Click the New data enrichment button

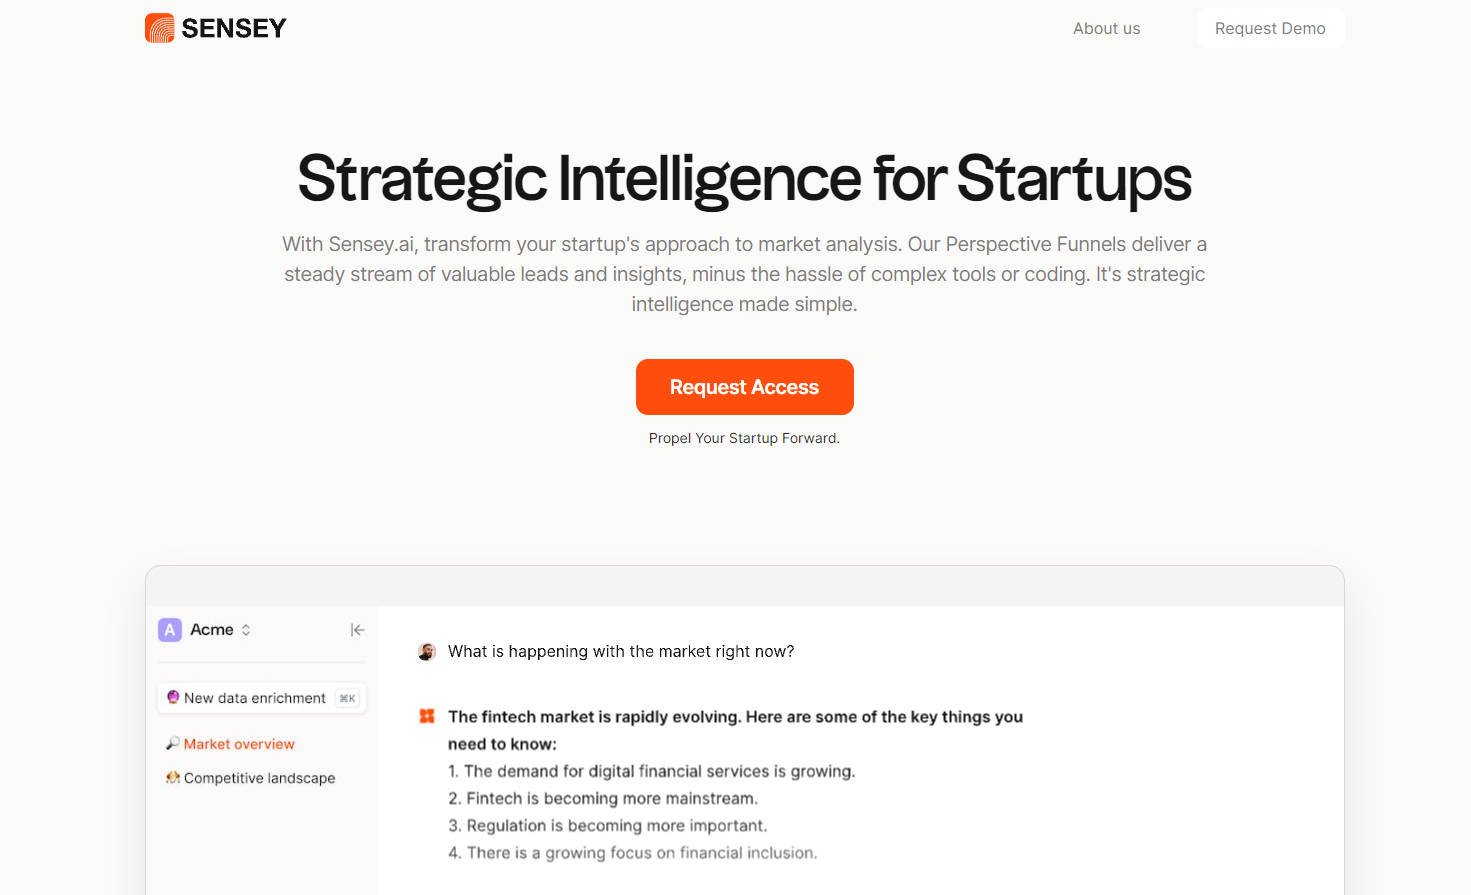[x=255, y=698]
